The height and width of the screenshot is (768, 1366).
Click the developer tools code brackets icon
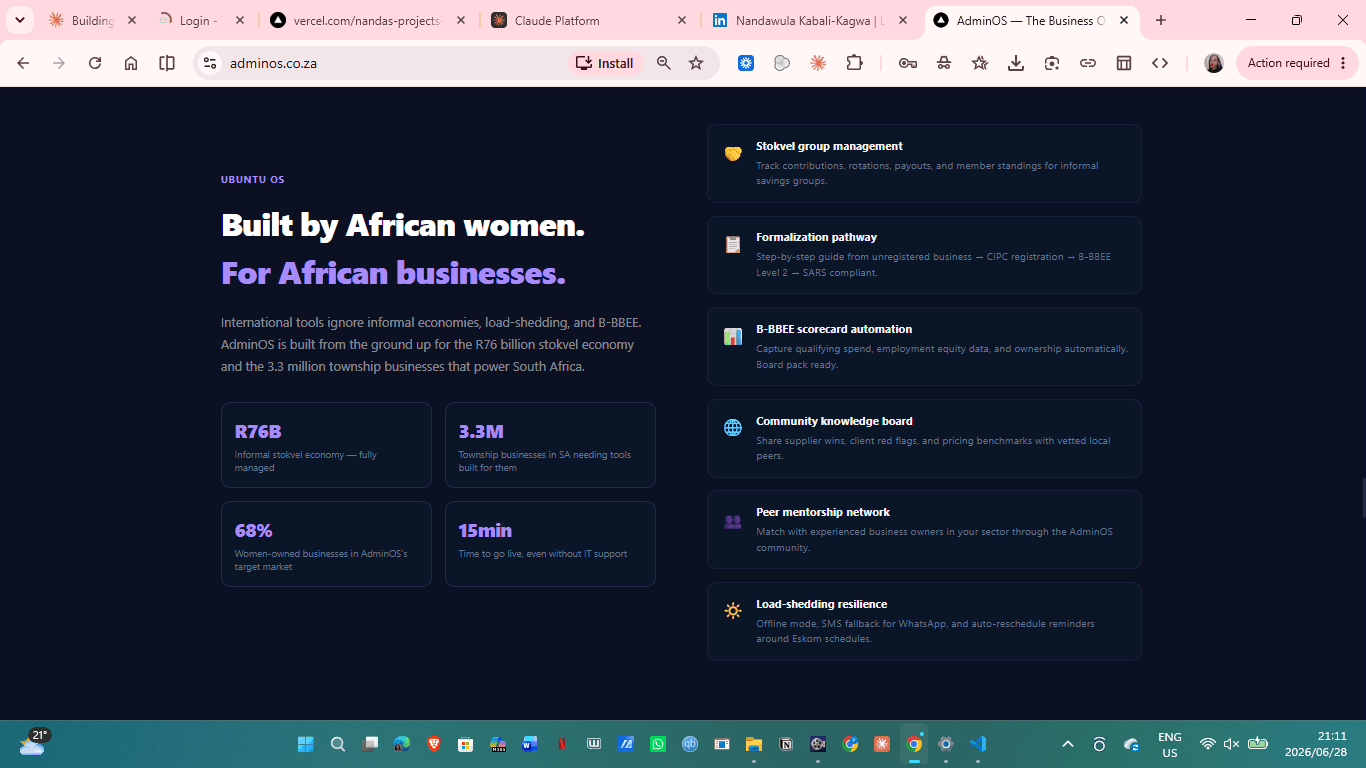tap(1160, 63)
